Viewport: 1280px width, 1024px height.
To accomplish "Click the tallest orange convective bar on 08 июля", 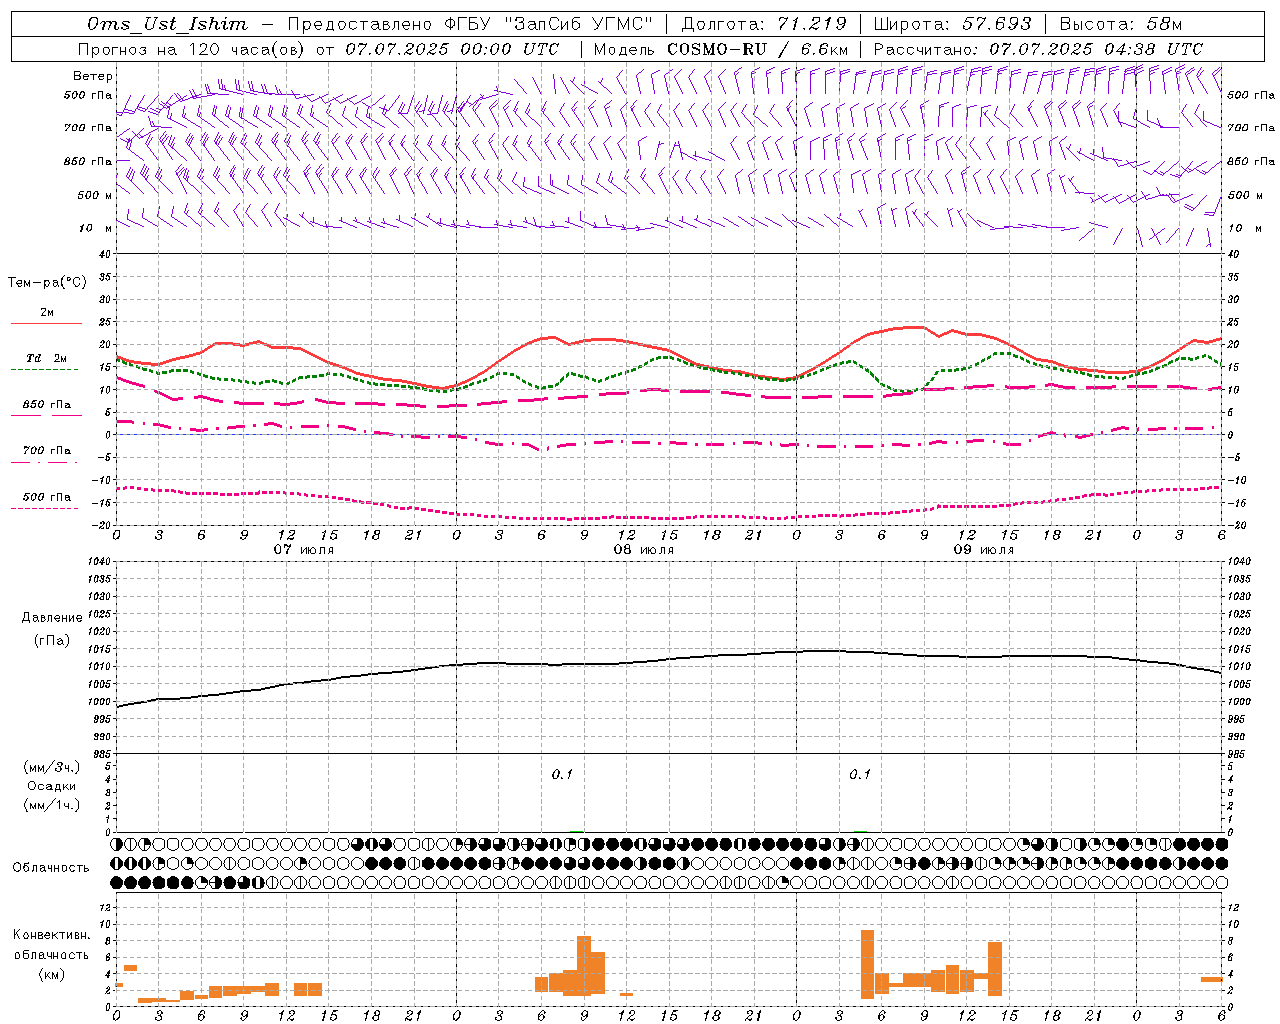I will (x=584, y=966).
